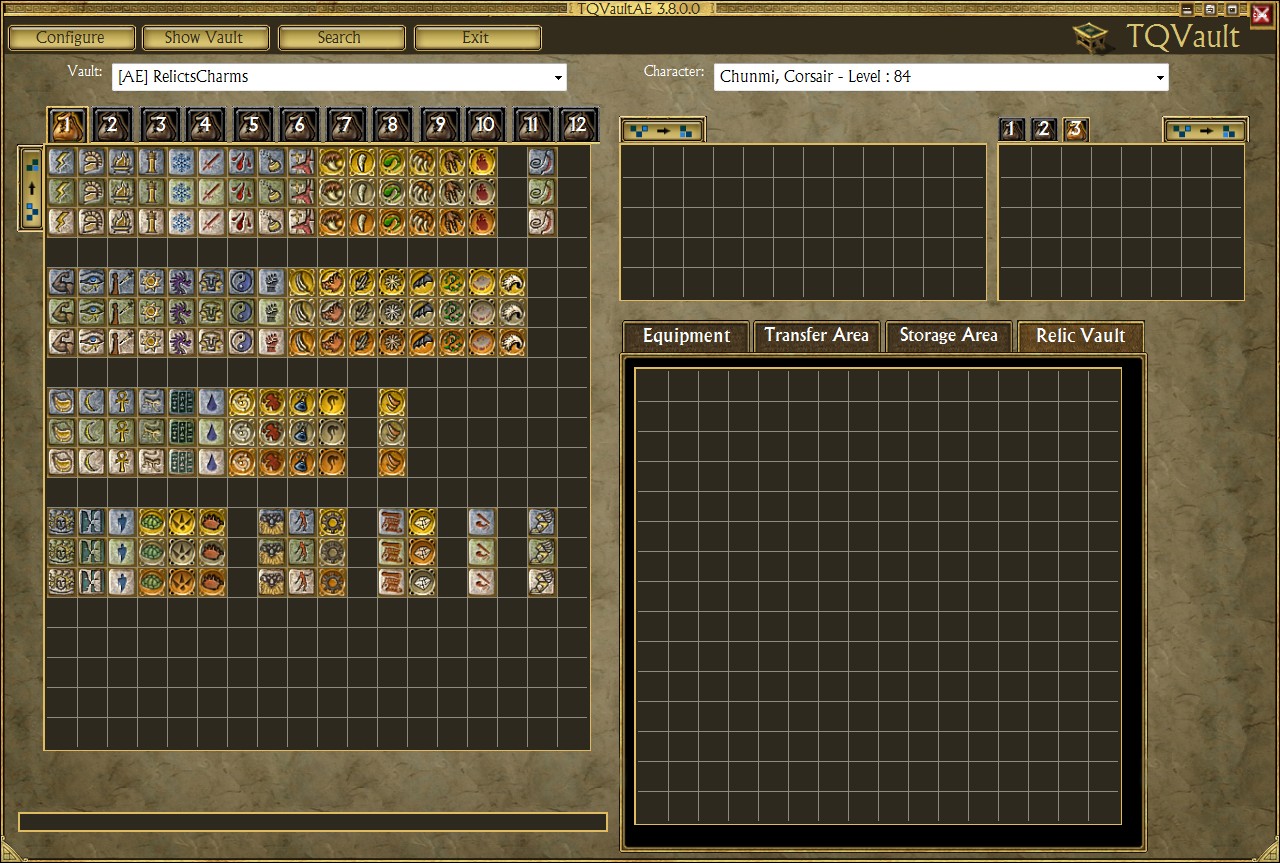This screenshot has width=1280, height=863.
Task: Pick the green crescent moon relic
Action: (92, 432)
